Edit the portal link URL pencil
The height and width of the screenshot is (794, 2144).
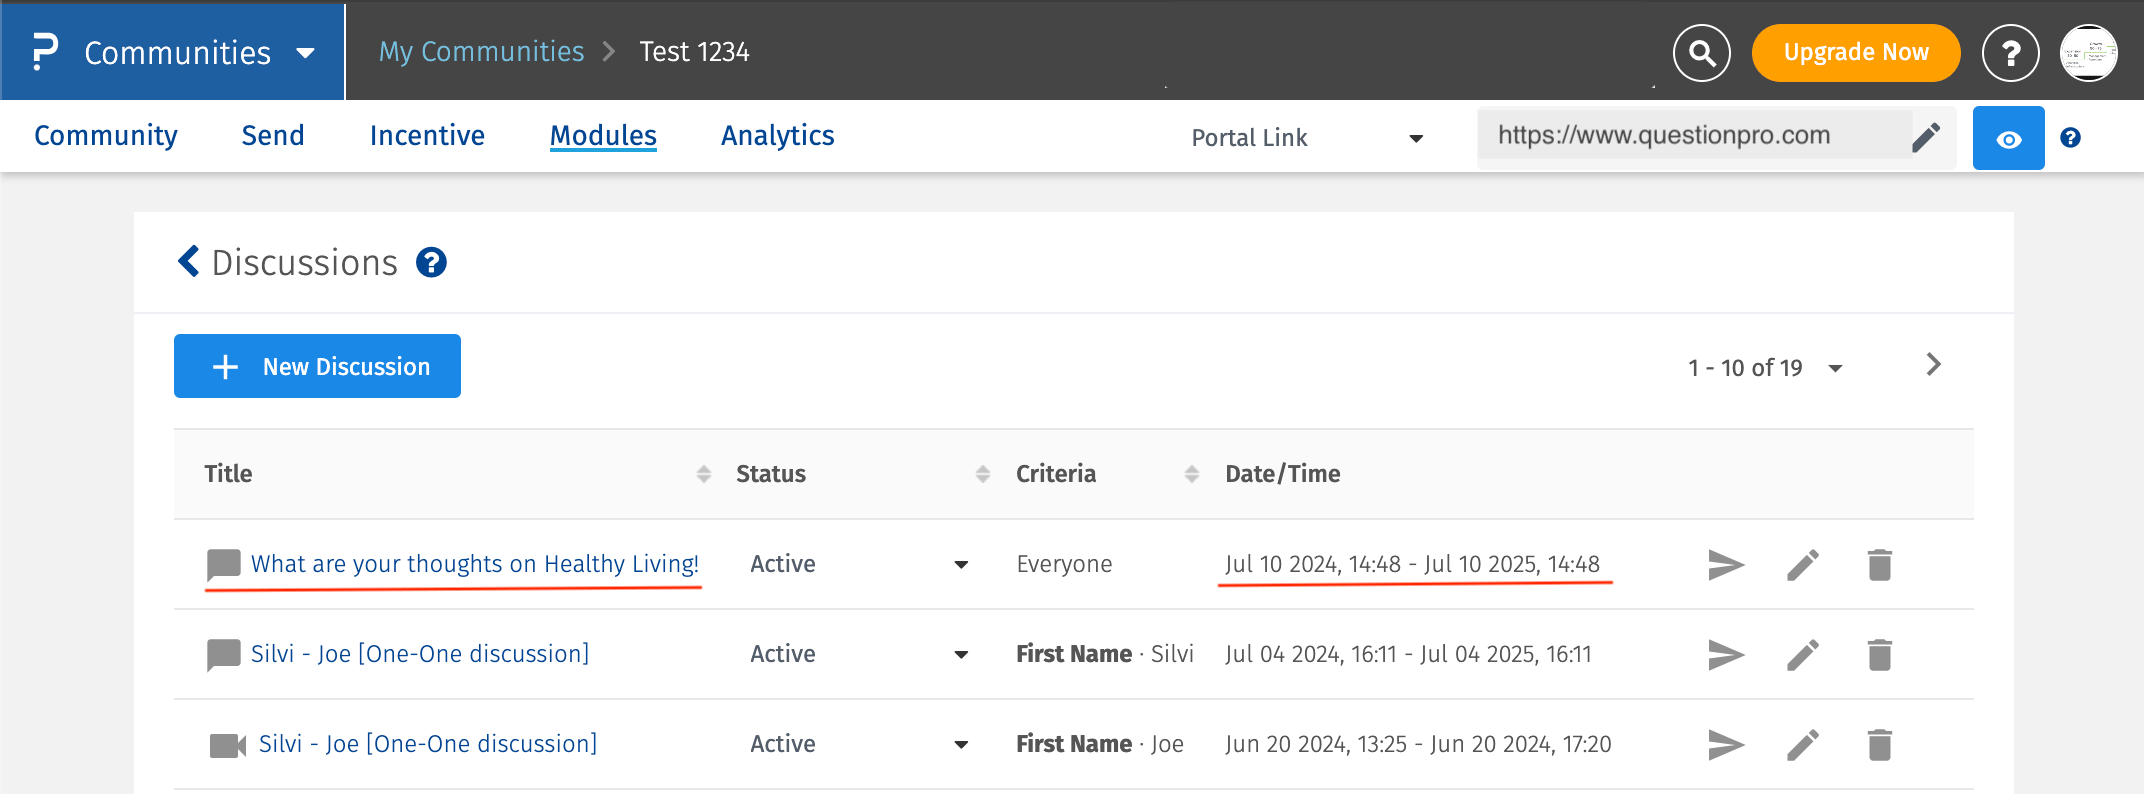pos(1926,137)
